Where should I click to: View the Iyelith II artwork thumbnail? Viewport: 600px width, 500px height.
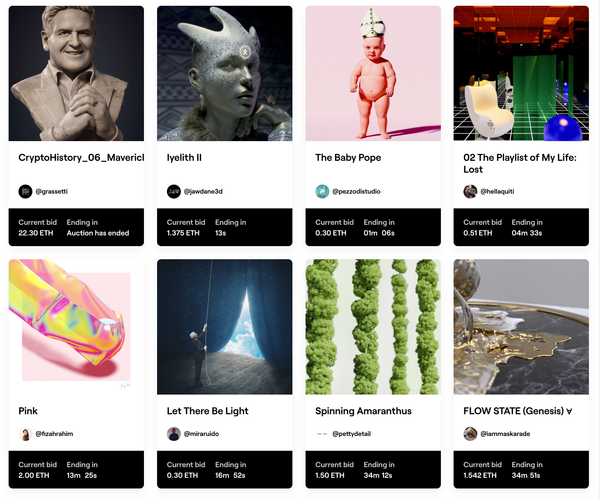coord(225,73)
